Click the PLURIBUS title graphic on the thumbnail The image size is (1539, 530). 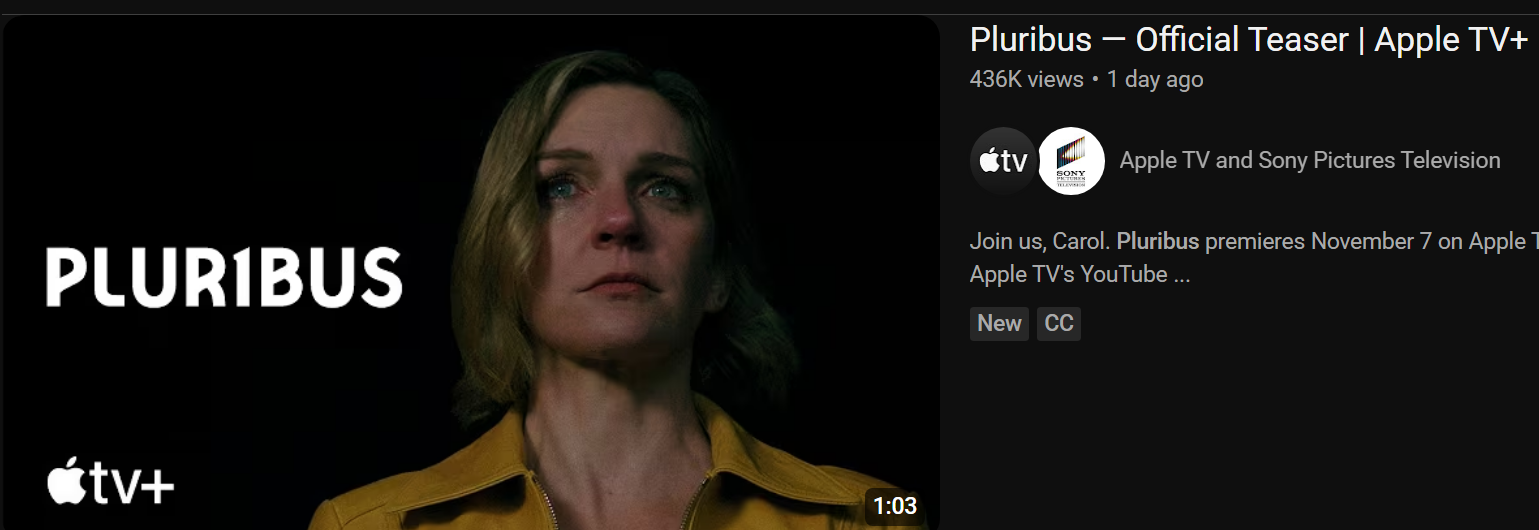point(224,277)
